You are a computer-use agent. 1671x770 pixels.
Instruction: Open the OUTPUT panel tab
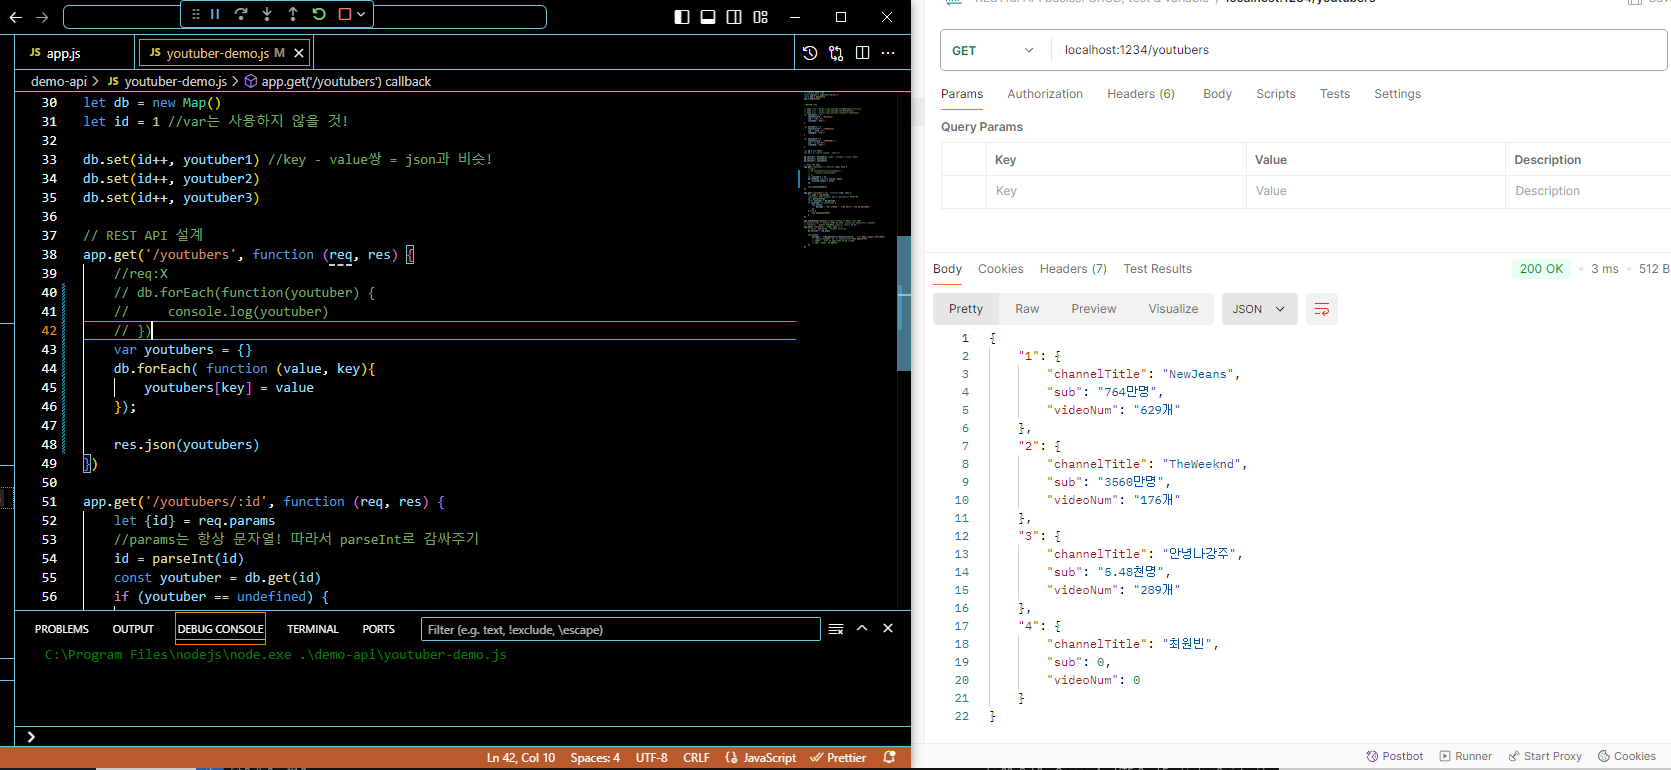coord(133,629)
